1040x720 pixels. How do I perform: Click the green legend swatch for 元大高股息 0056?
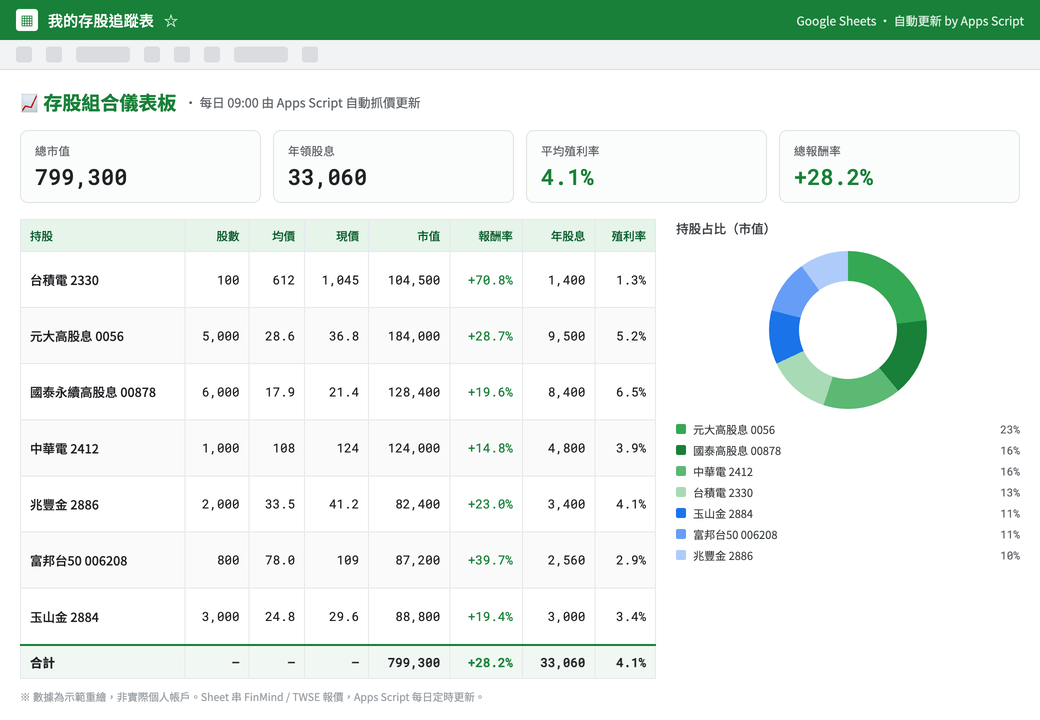pyautogui.click(x=681, y=430)
